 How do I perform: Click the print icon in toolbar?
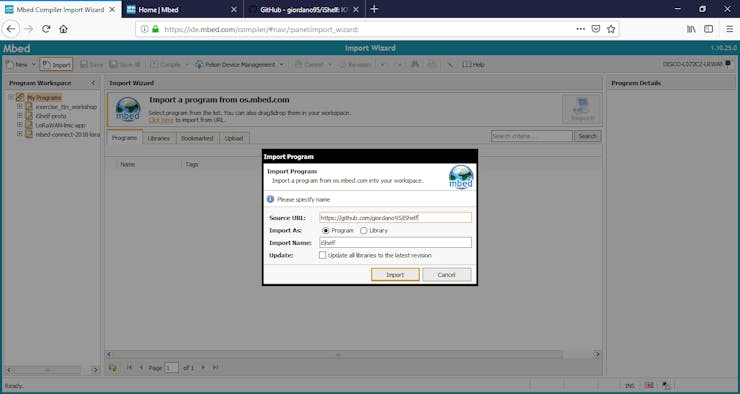[432, 64]
